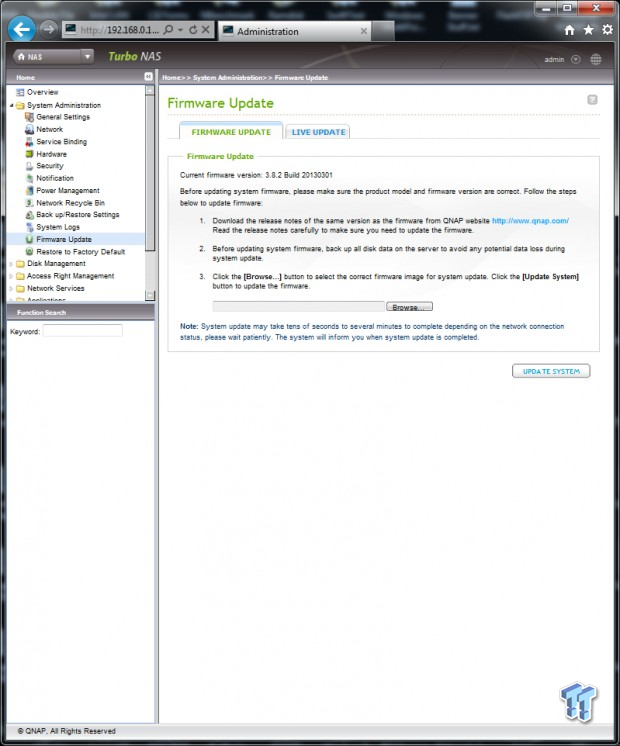Image resolution: width=620 pixels, height=746 pixels.
Task: Open browser tools gear icon
Action: pyautogui.click(x=607, y=30)
